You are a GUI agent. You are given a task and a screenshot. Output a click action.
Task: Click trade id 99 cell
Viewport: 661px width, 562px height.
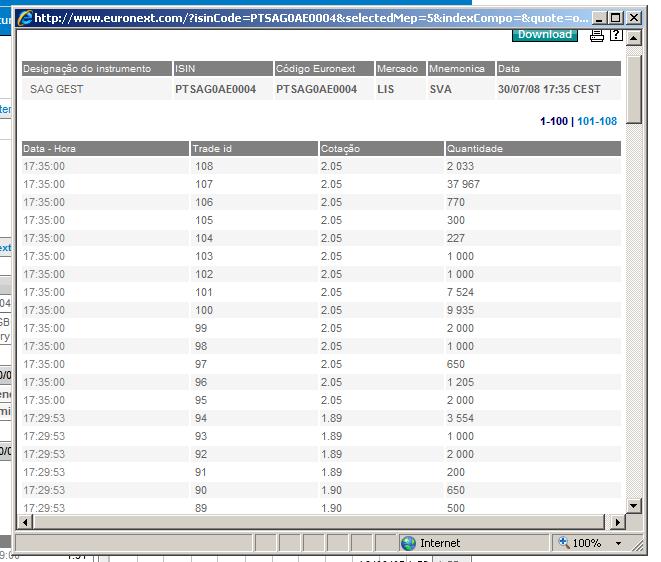click(x=201, y=328)
